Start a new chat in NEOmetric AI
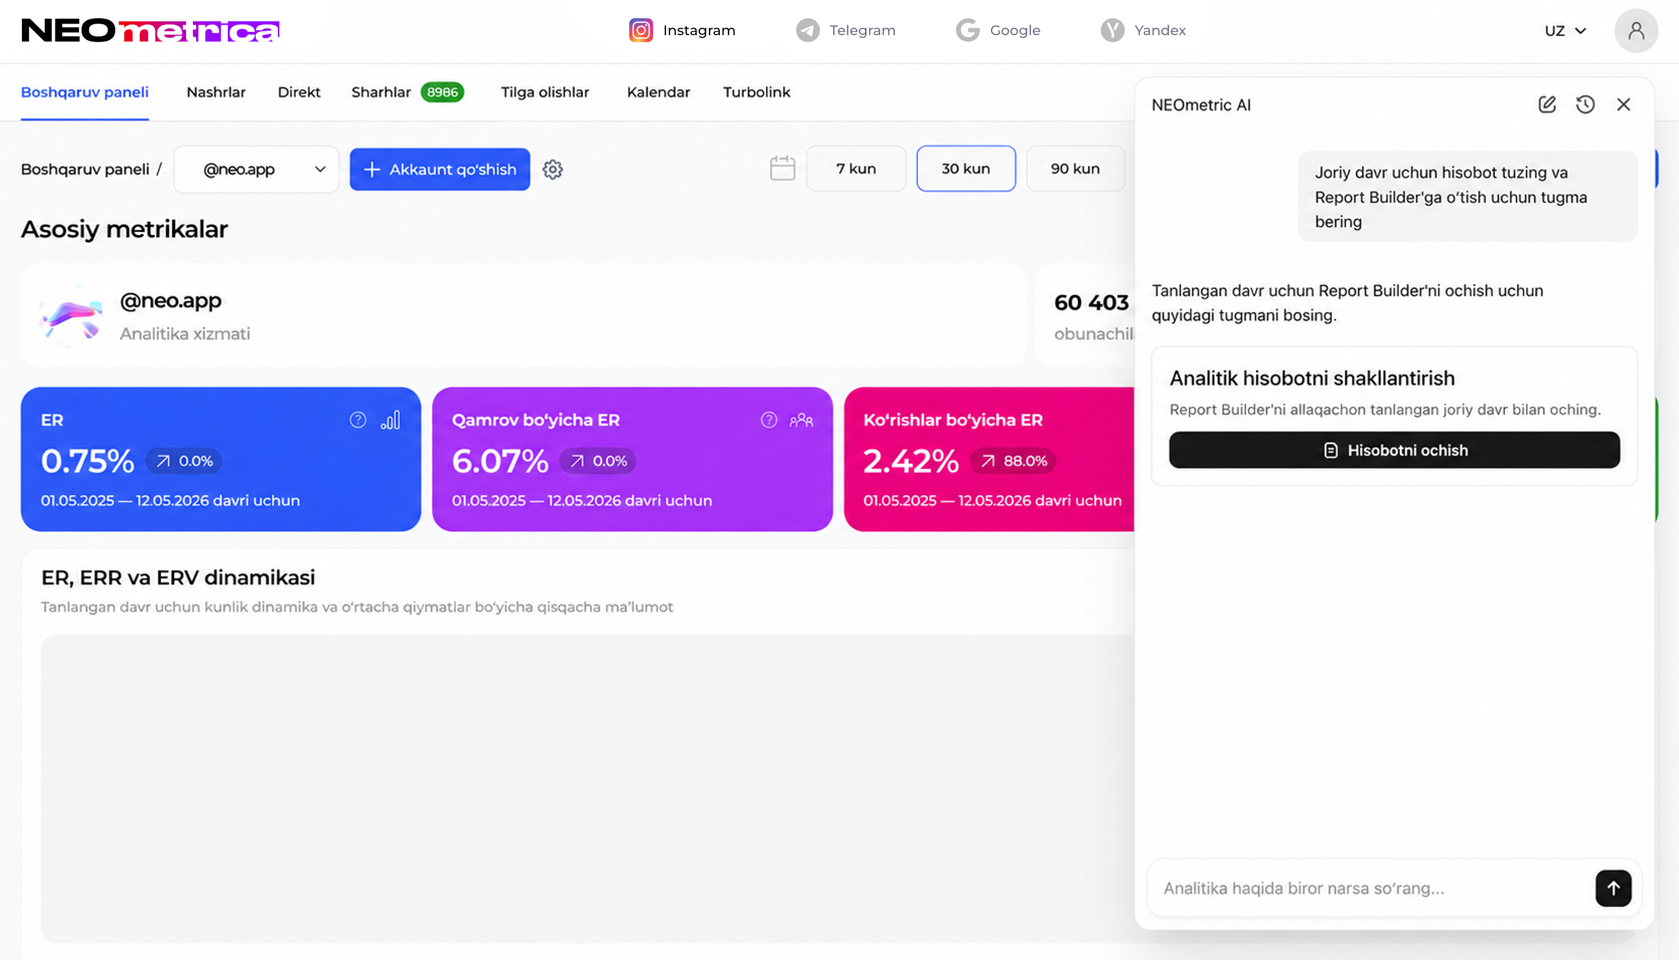 tap(1547, 105)
